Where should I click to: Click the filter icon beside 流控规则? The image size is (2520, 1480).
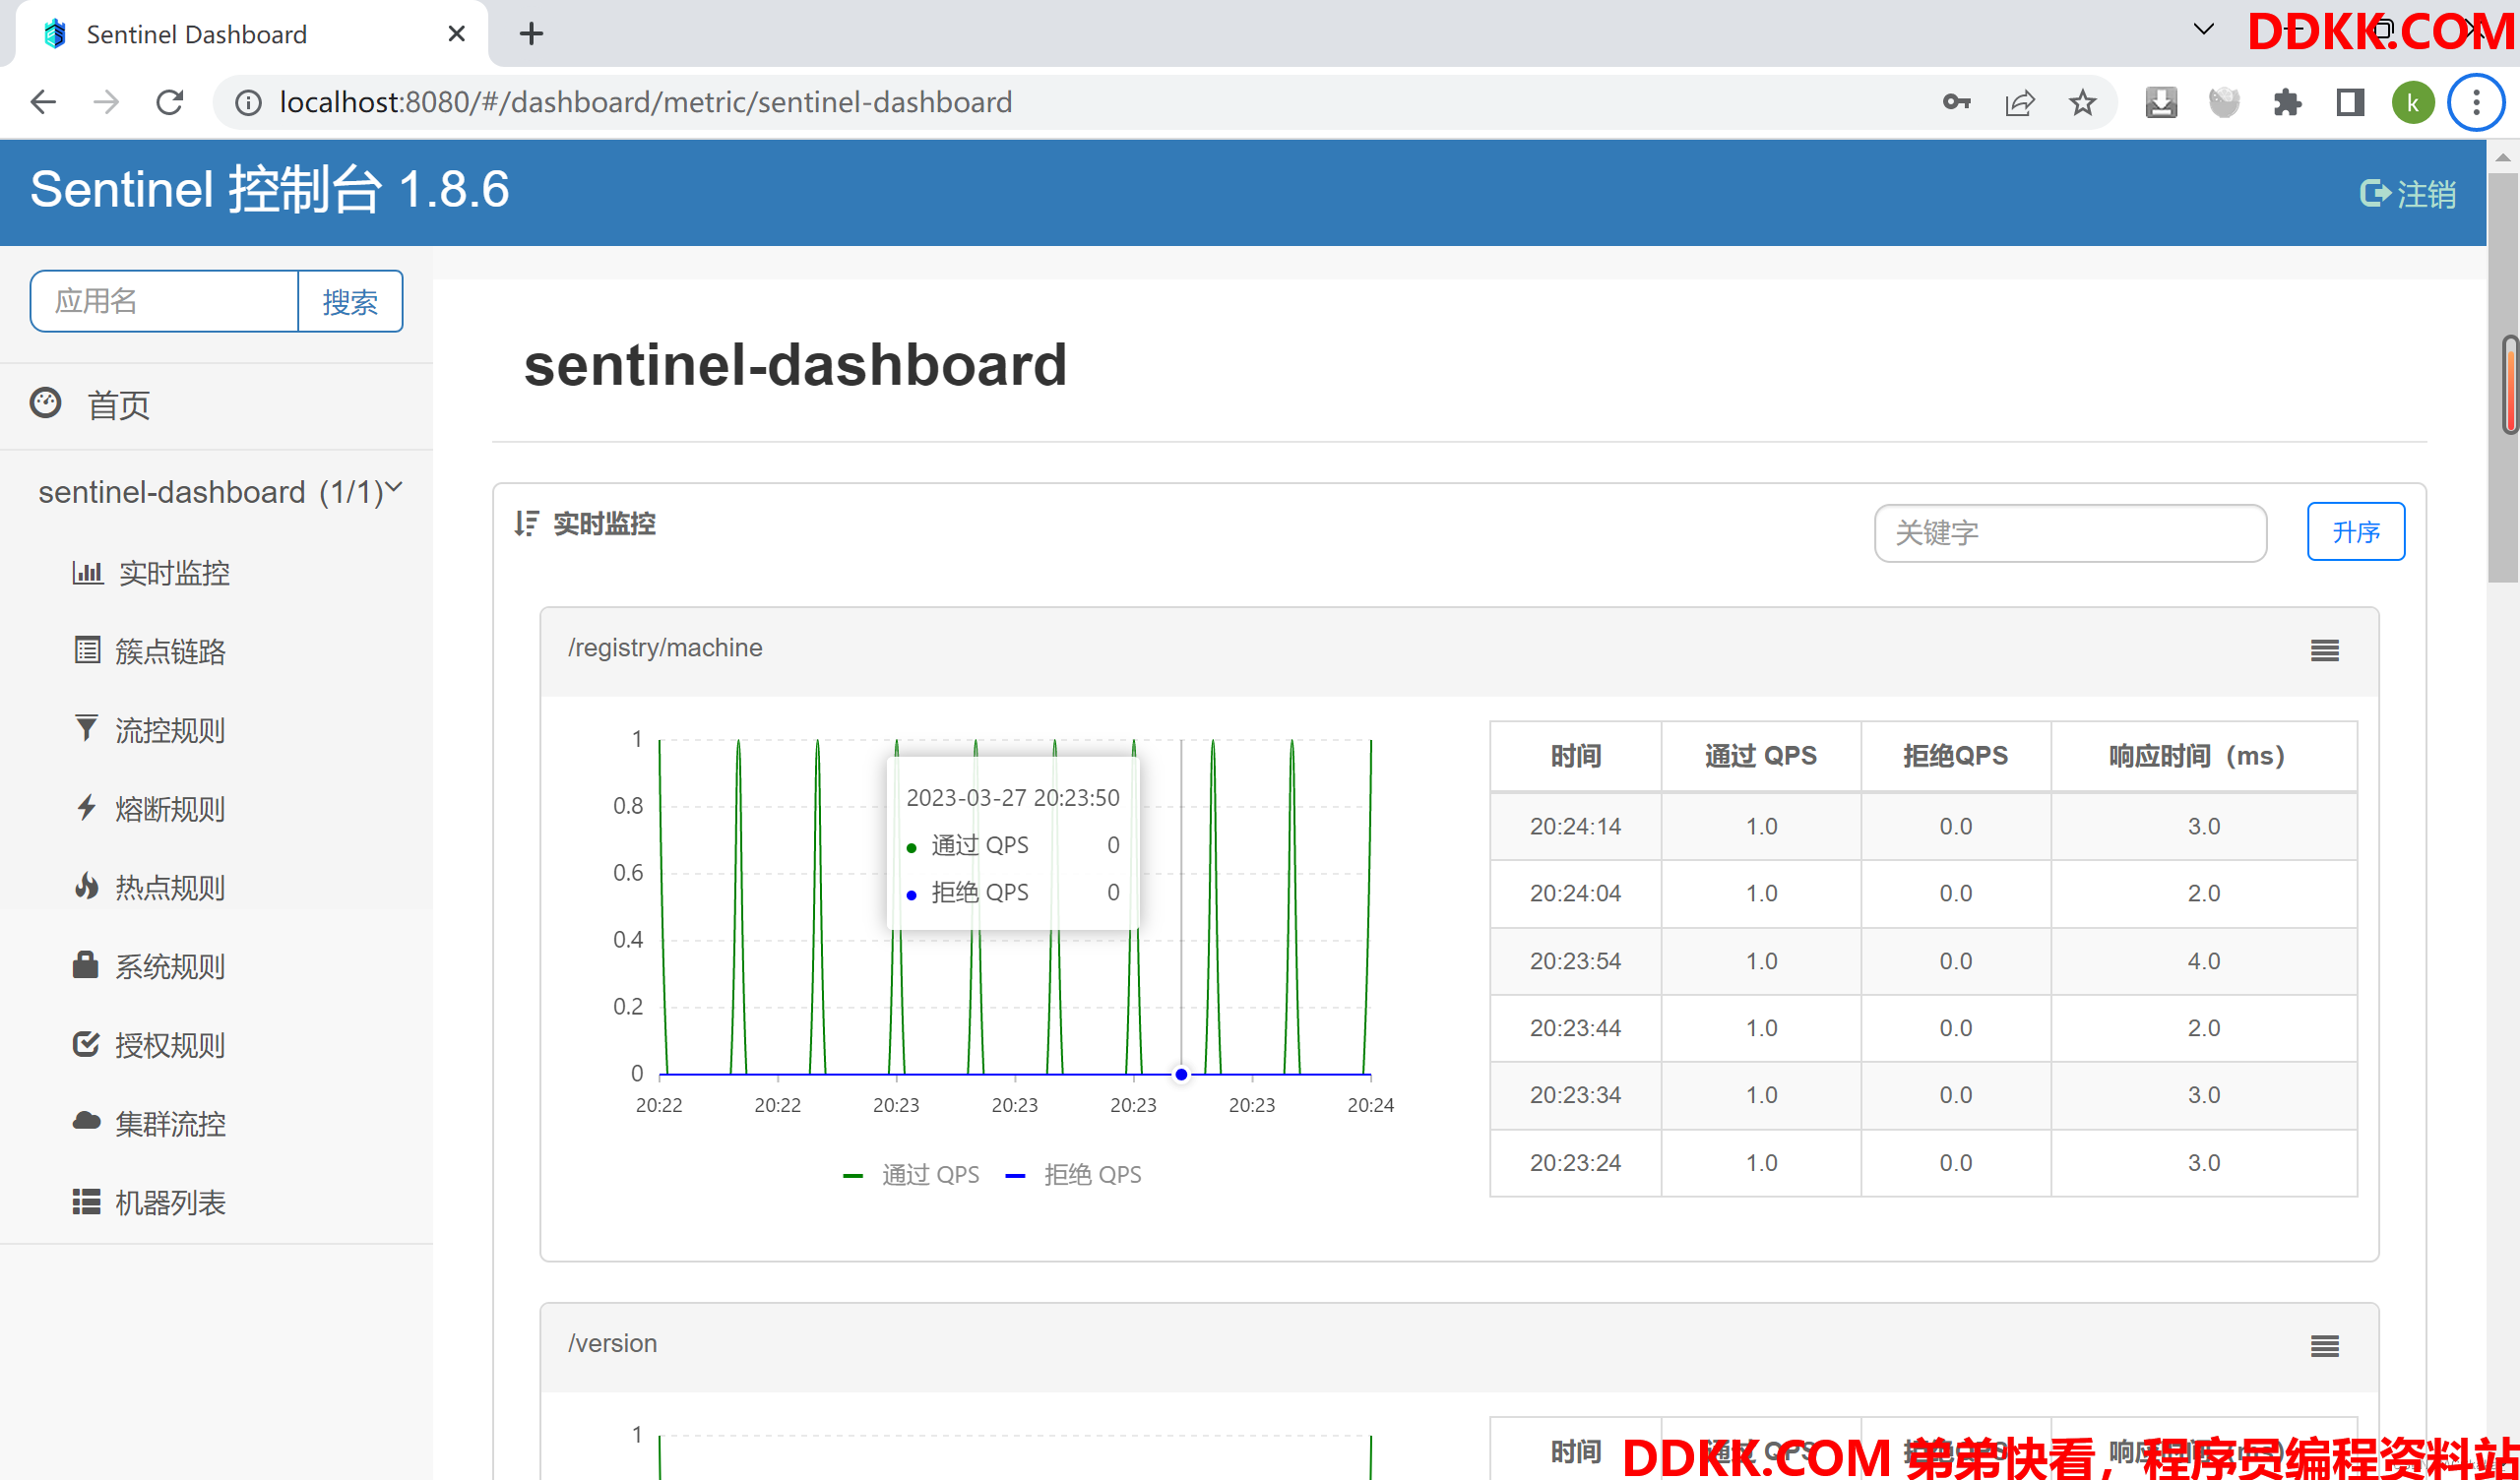tap(87, 728)
